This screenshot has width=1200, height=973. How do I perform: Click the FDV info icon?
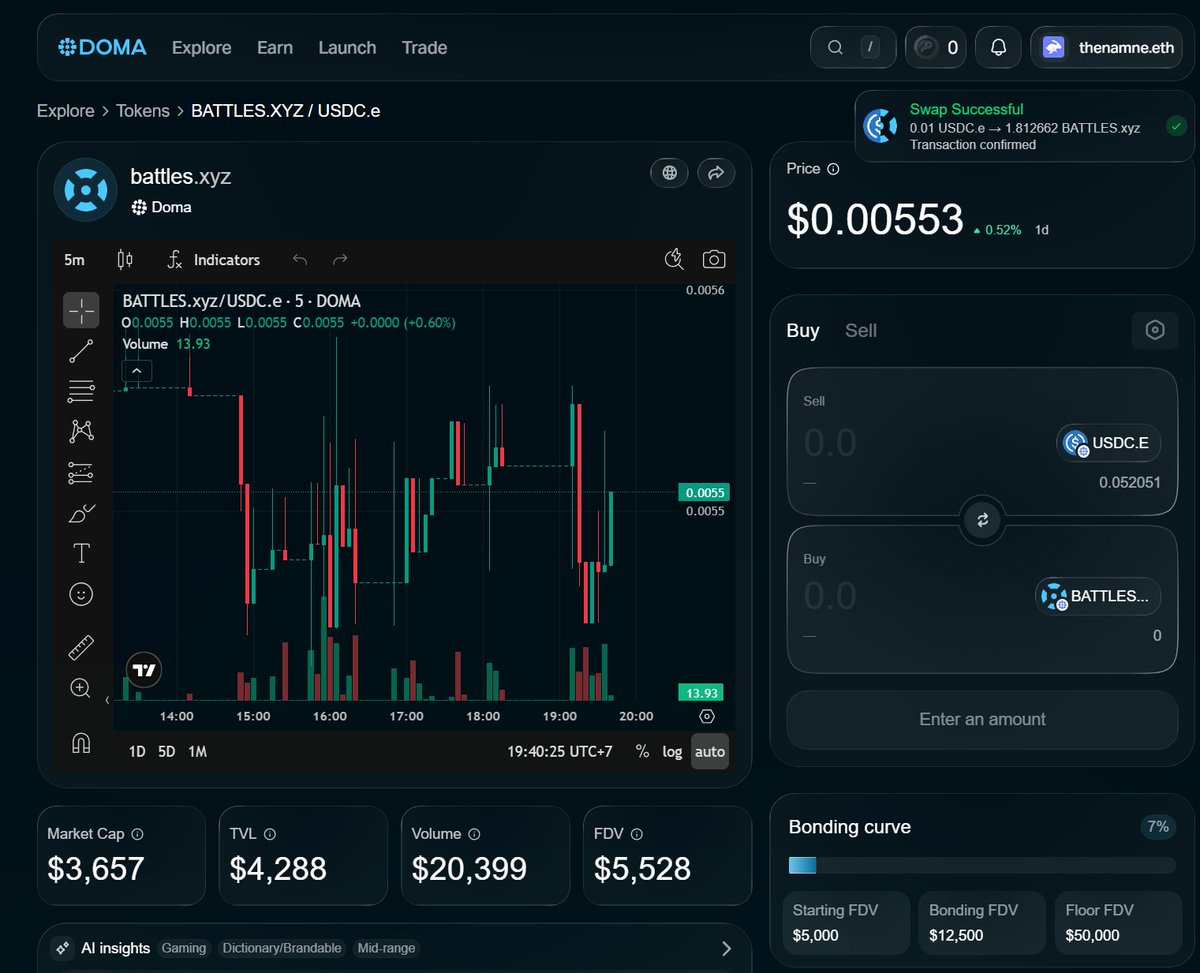[636, 834]
